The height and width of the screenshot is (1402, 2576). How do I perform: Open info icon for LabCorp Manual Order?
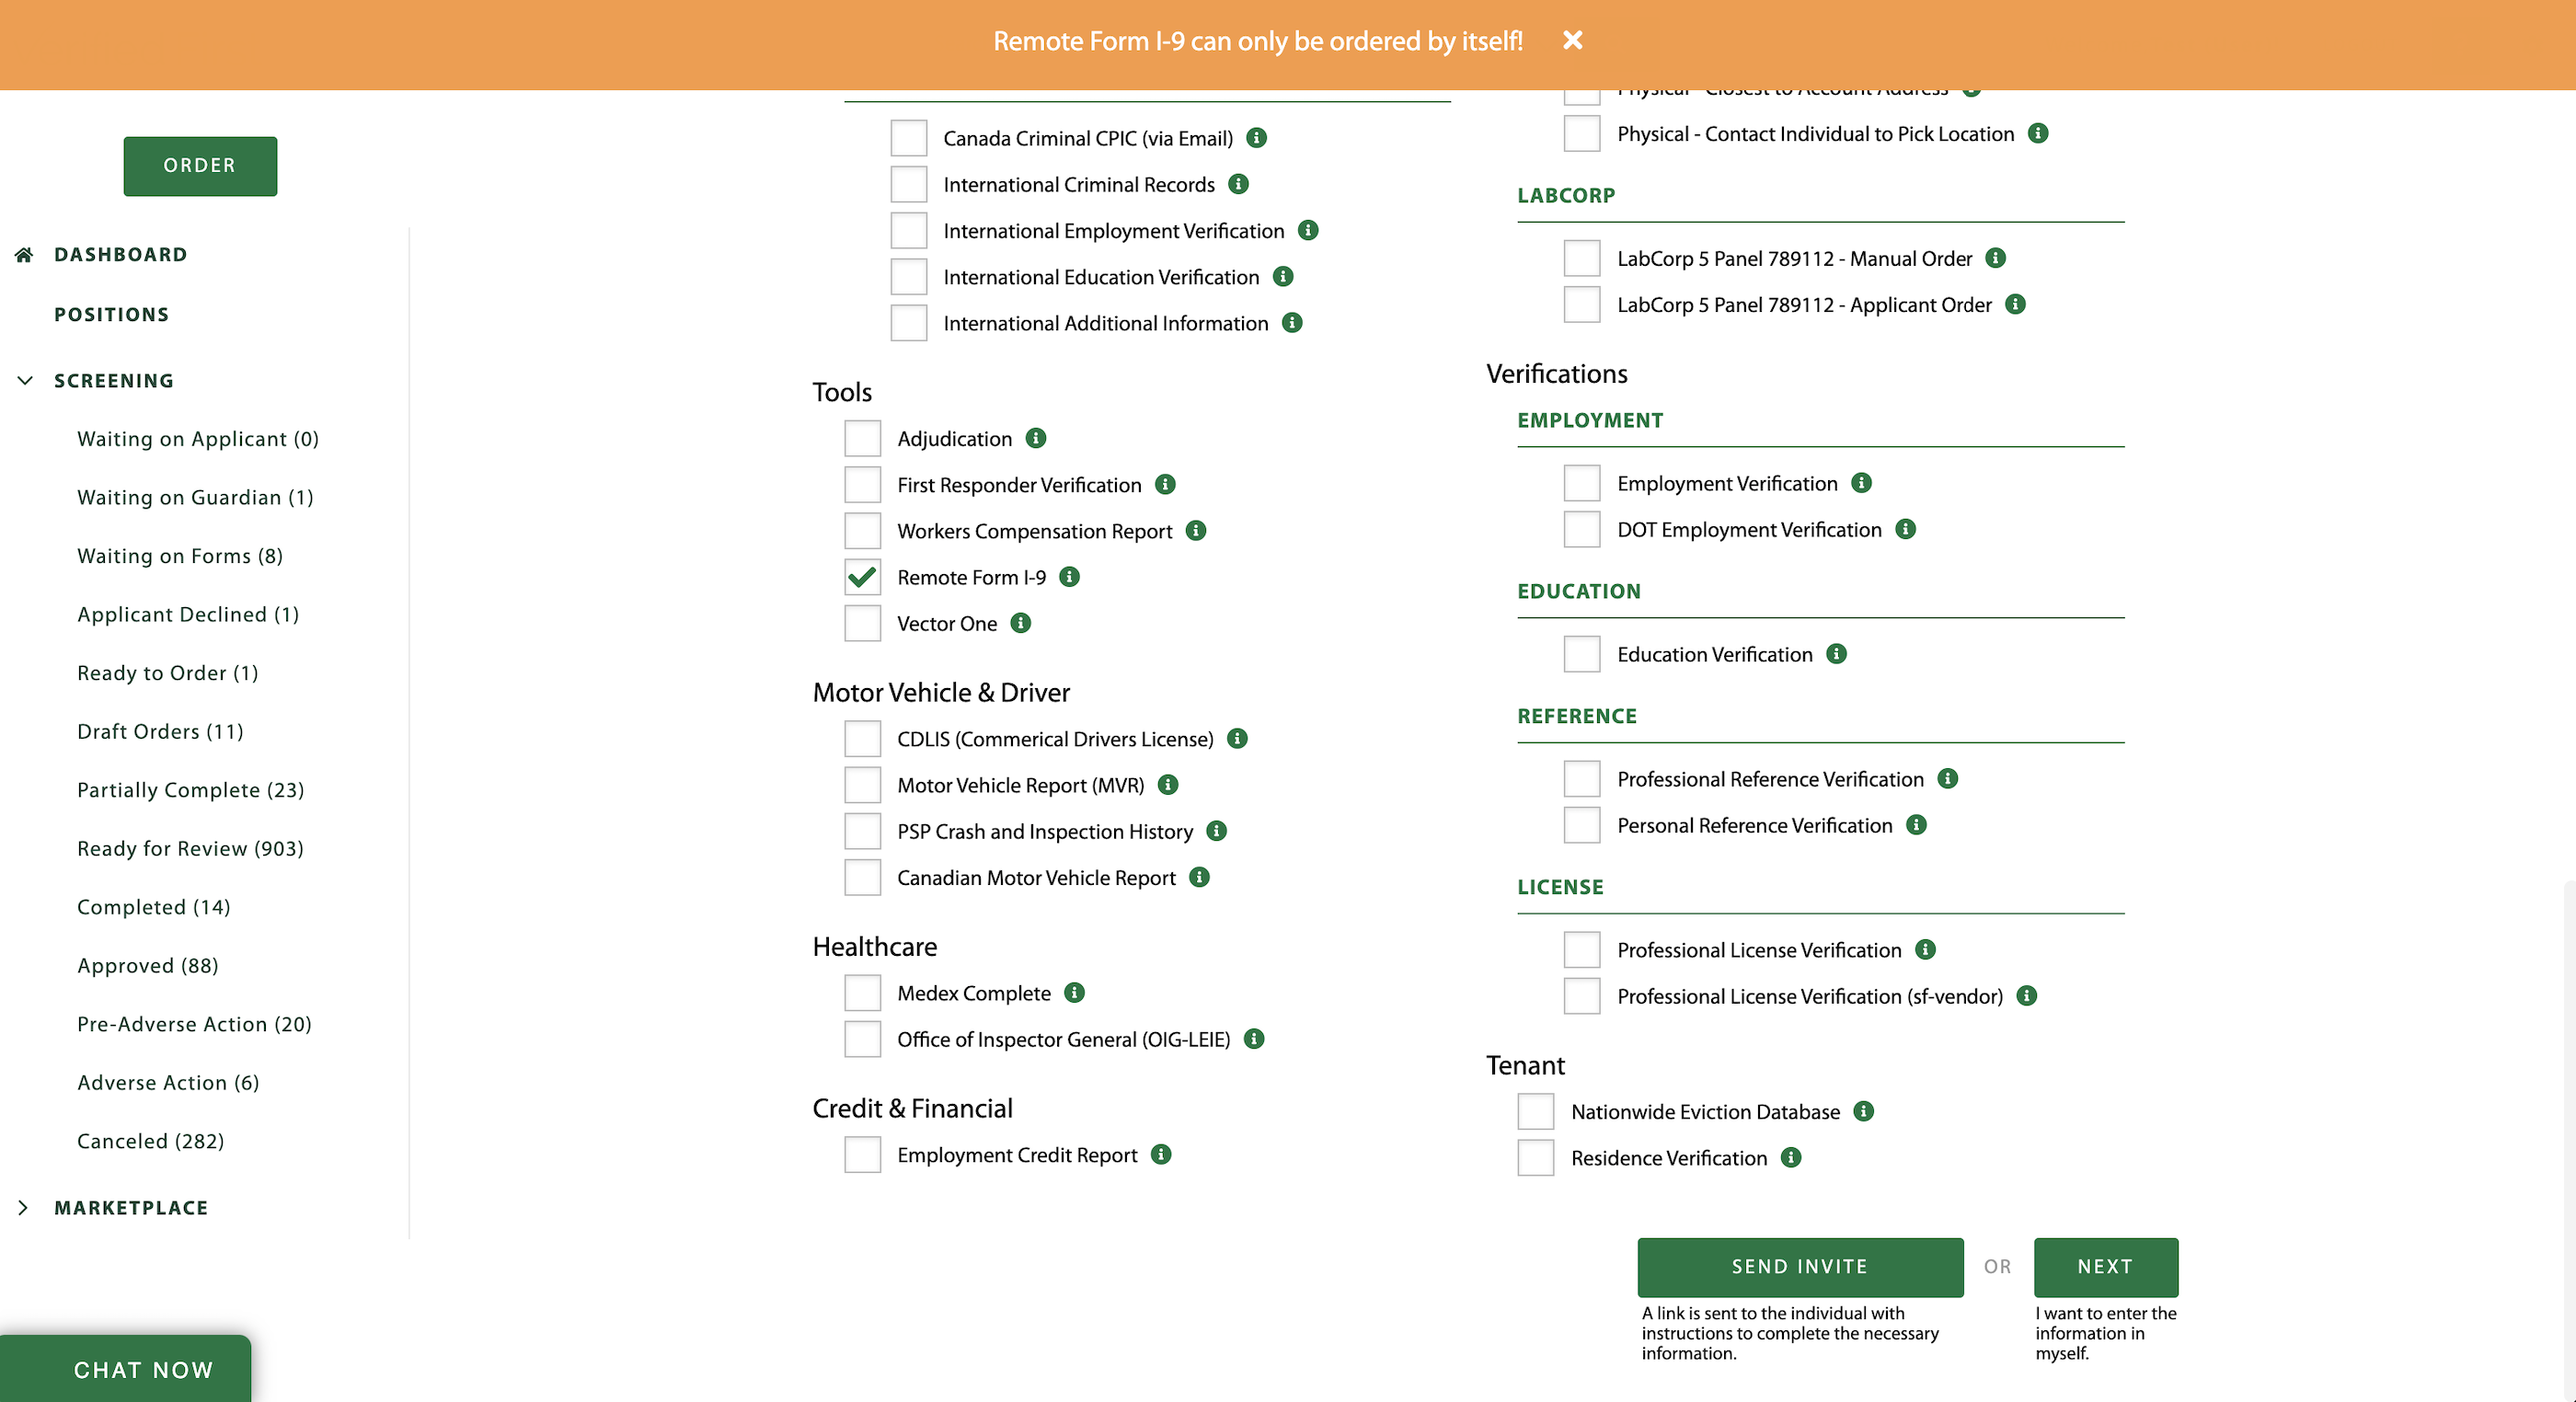(x=1996, y=258)
